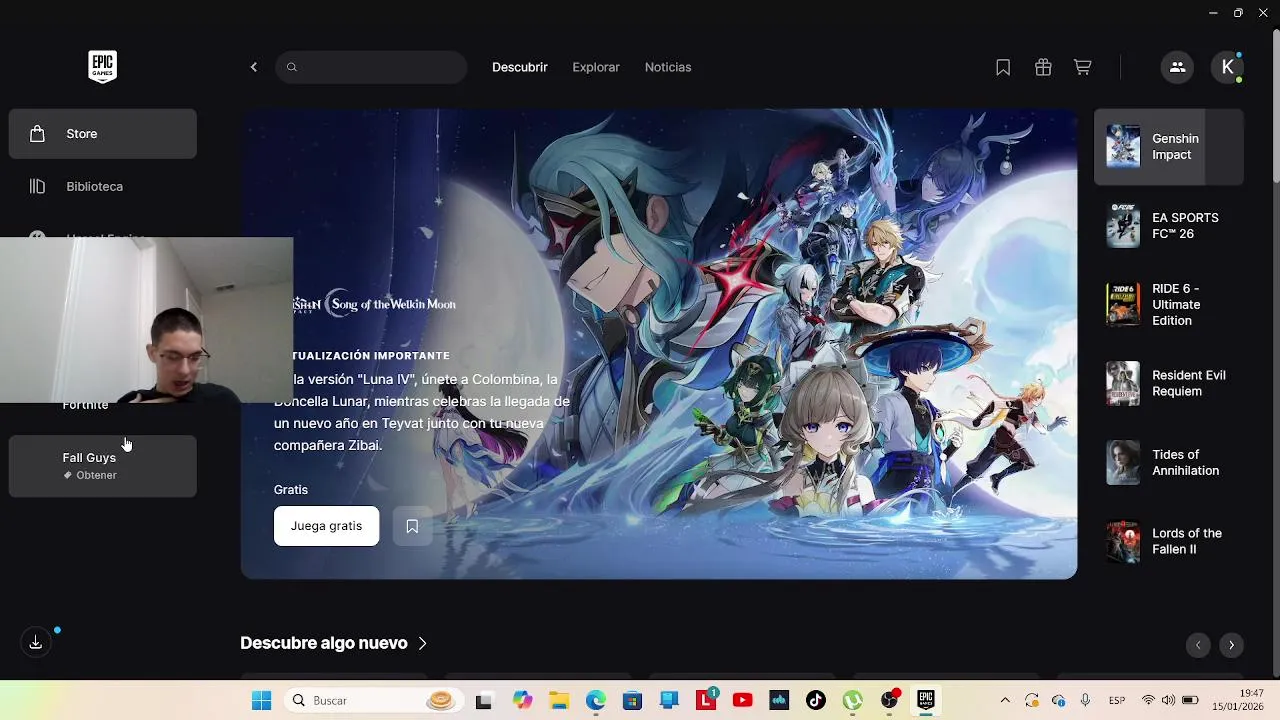Select Genshin Impact in featured list
Image resolution: width=1280 pixels, height=720 pixels.
(x=1169, y=147)
